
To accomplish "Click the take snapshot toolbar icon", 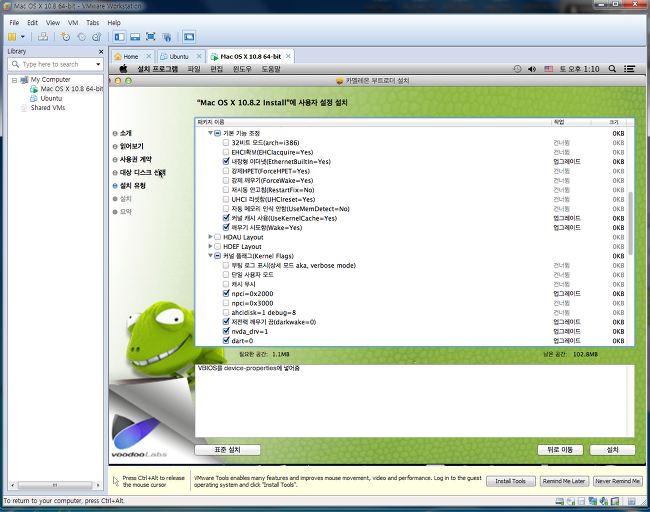I will click(66, 37).
